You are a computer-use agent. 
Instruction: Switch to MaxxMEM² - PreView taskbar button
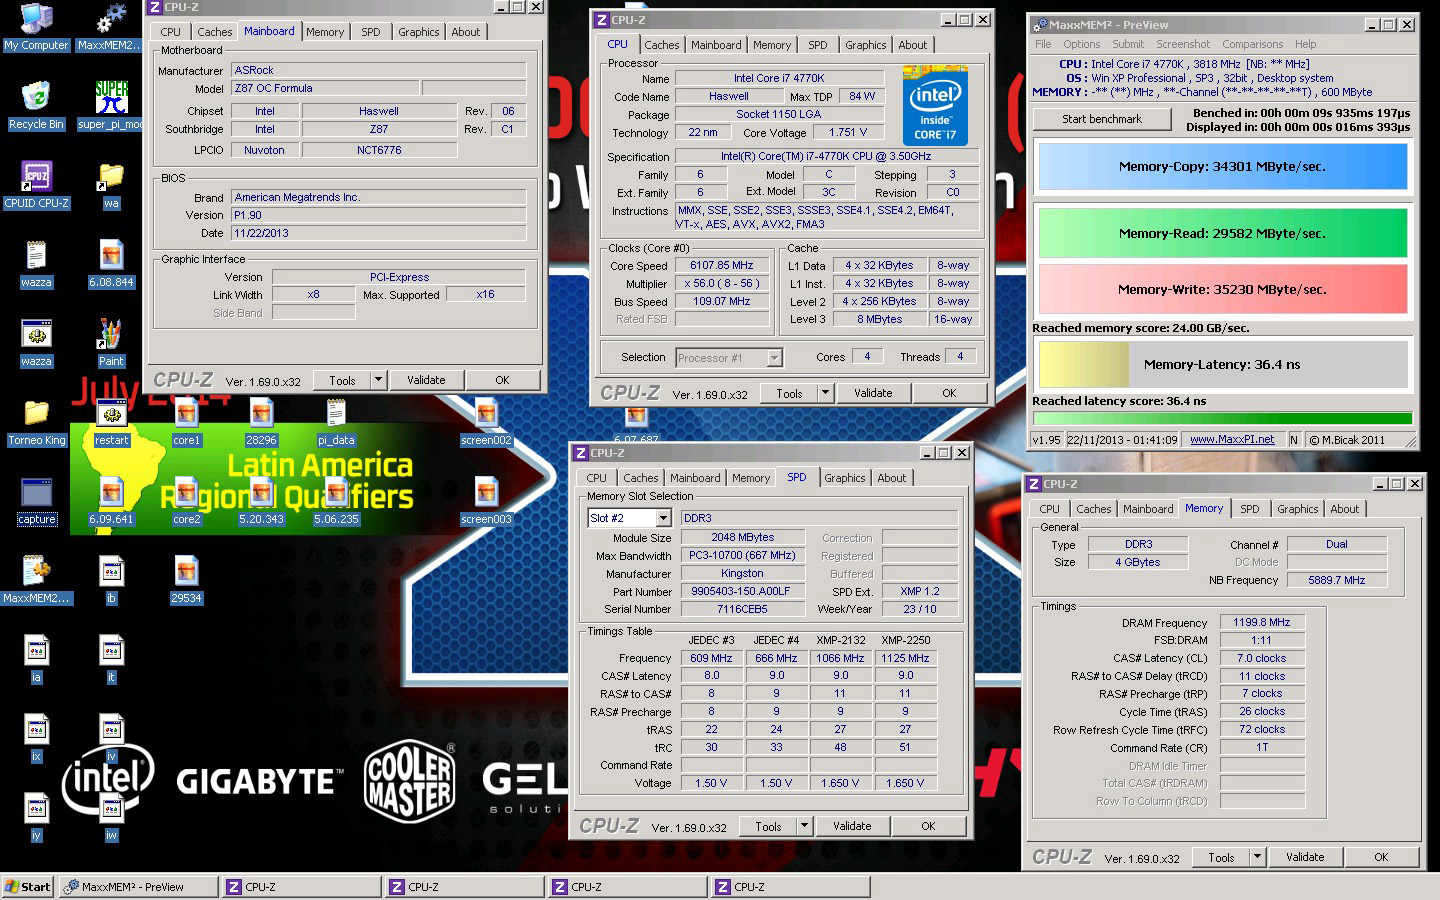[138, 887]
